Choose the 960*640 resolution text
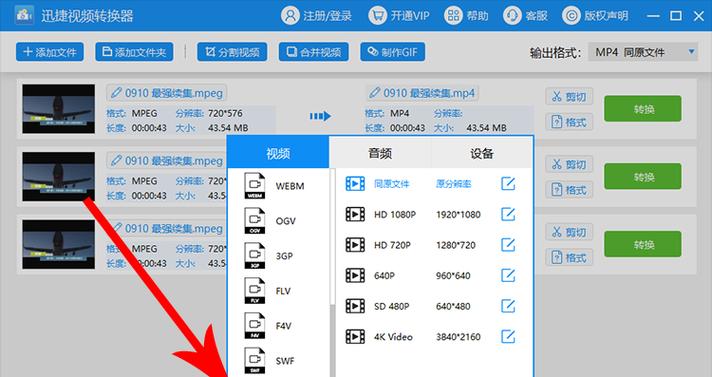The height and width of the screenshot is (377, 712). pyautogui.click(x=453, y=275)
